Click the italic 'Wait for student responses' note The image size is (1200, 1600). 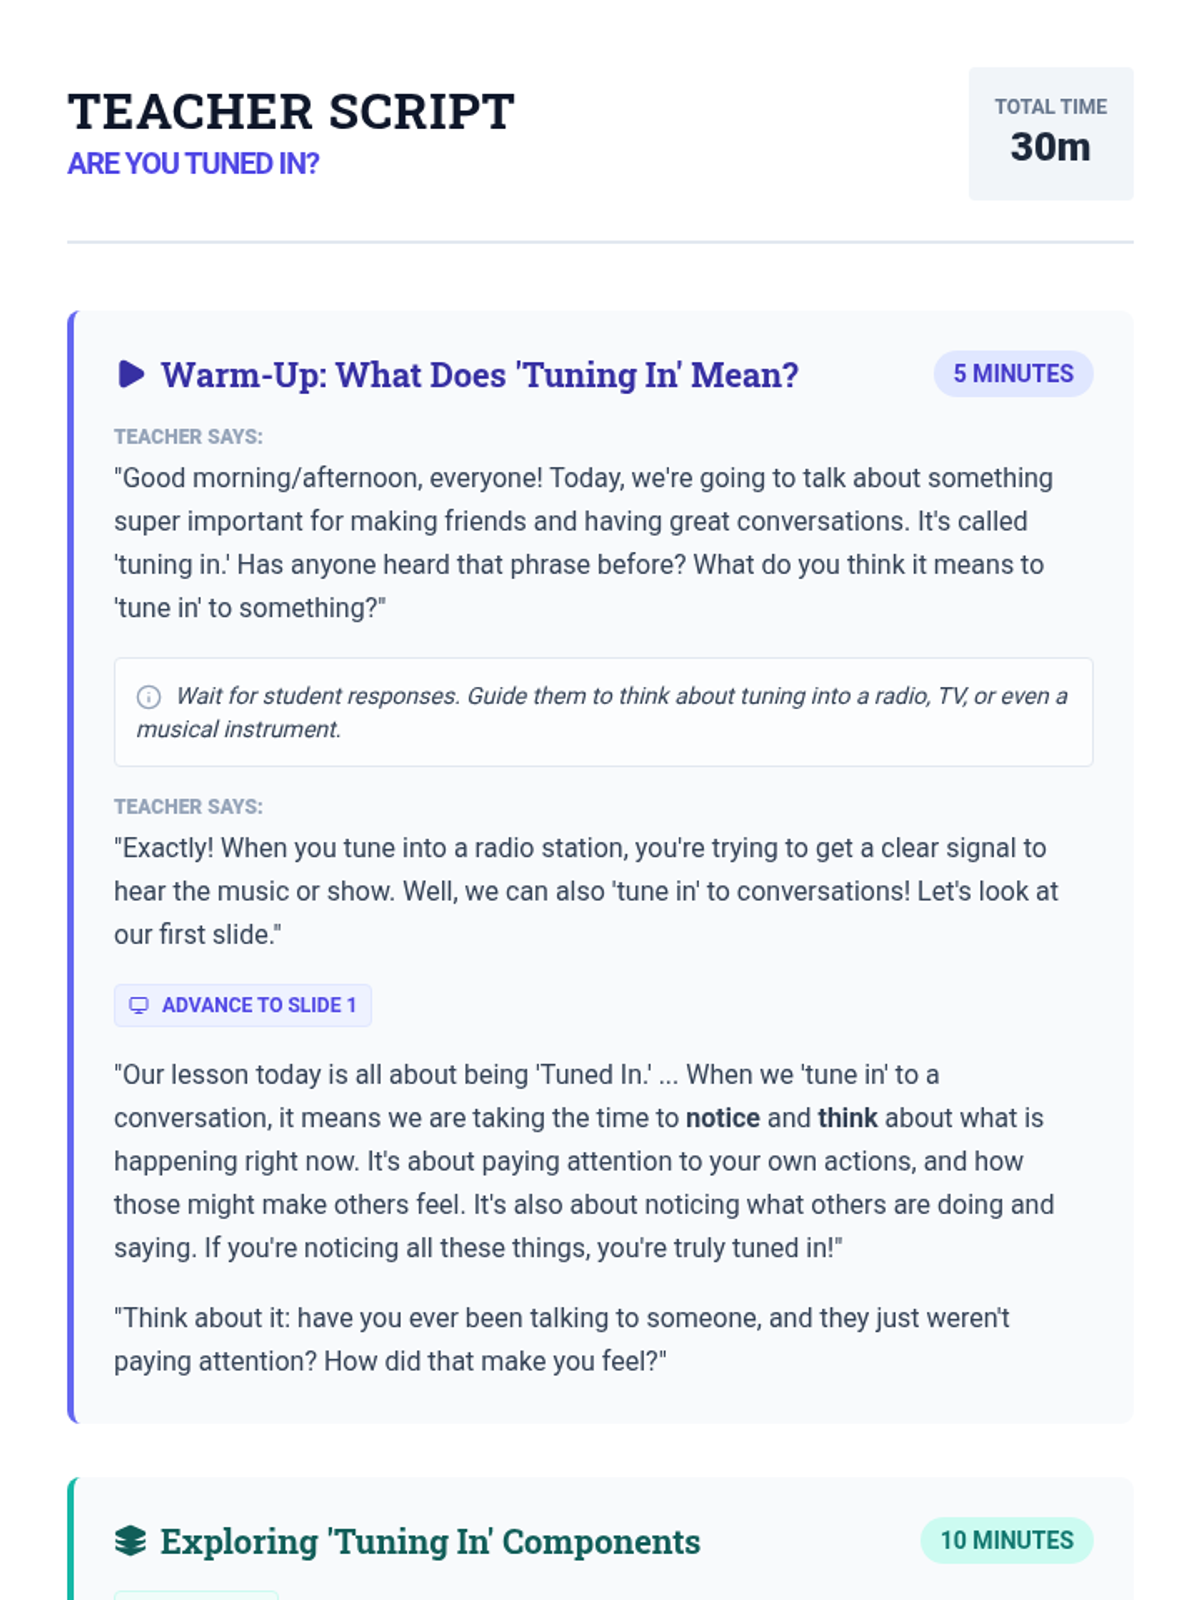[x=602, y=712]
